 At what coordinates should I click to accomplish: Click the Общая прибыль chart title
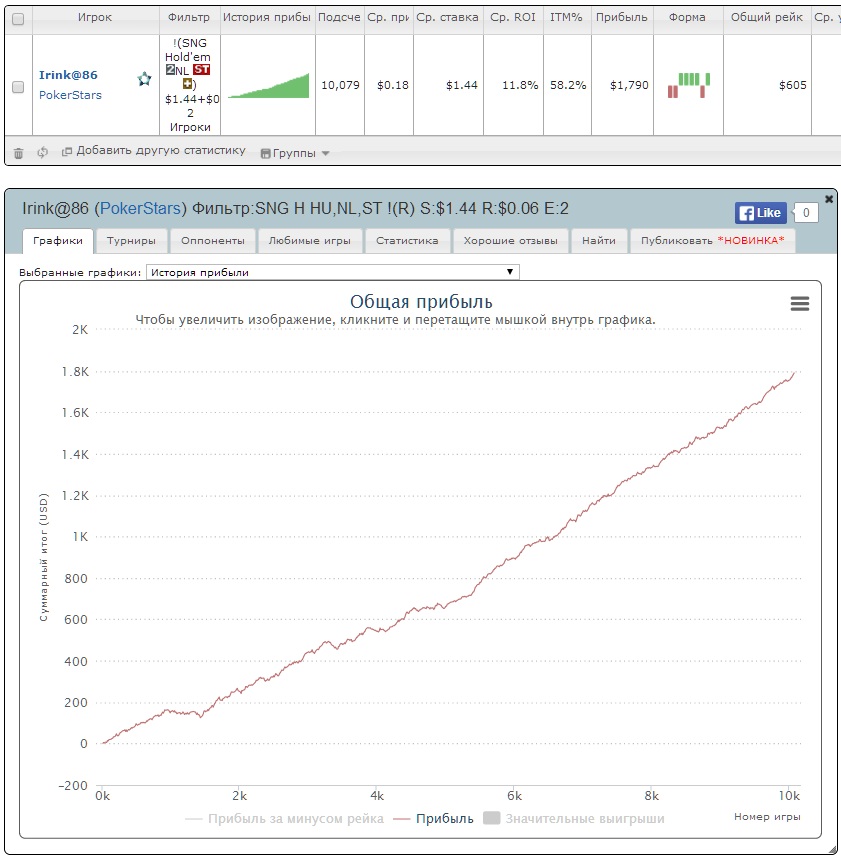coord(421,302)
